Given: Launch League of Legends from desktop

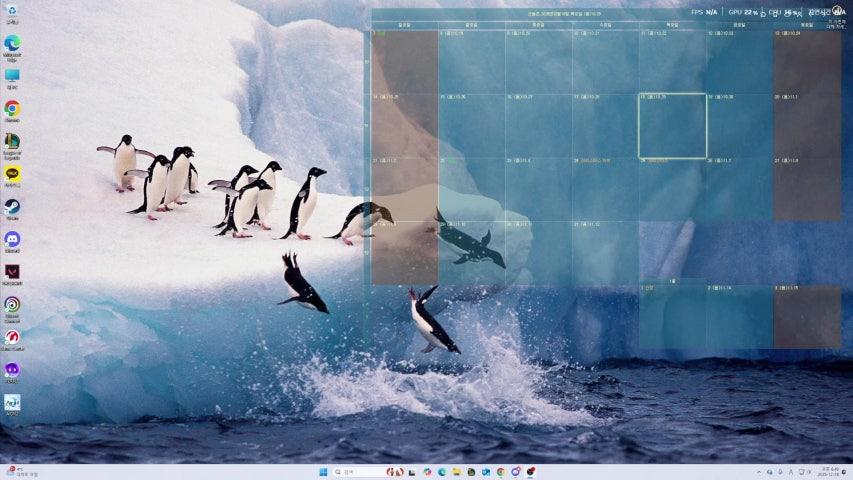Looking at the screenshot, I should pyautogui.click(x=12, y=141).
